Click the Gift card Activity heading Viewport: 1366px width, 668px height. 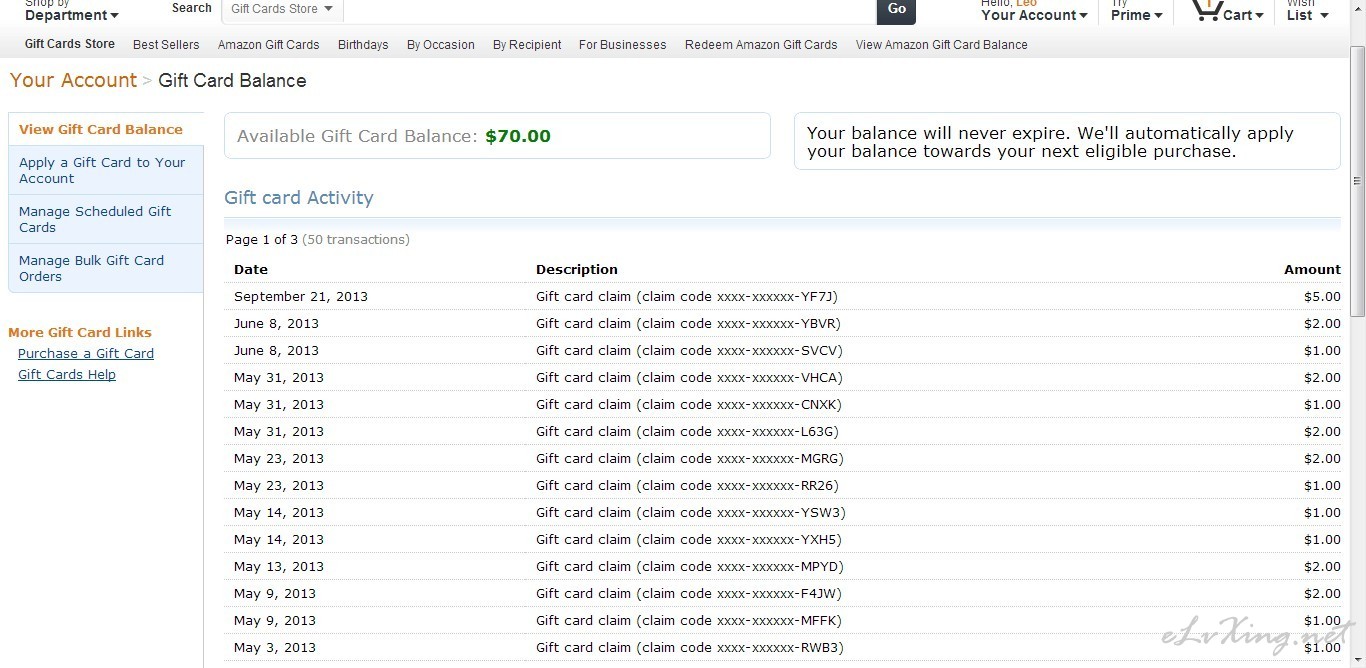coord(299,197)
